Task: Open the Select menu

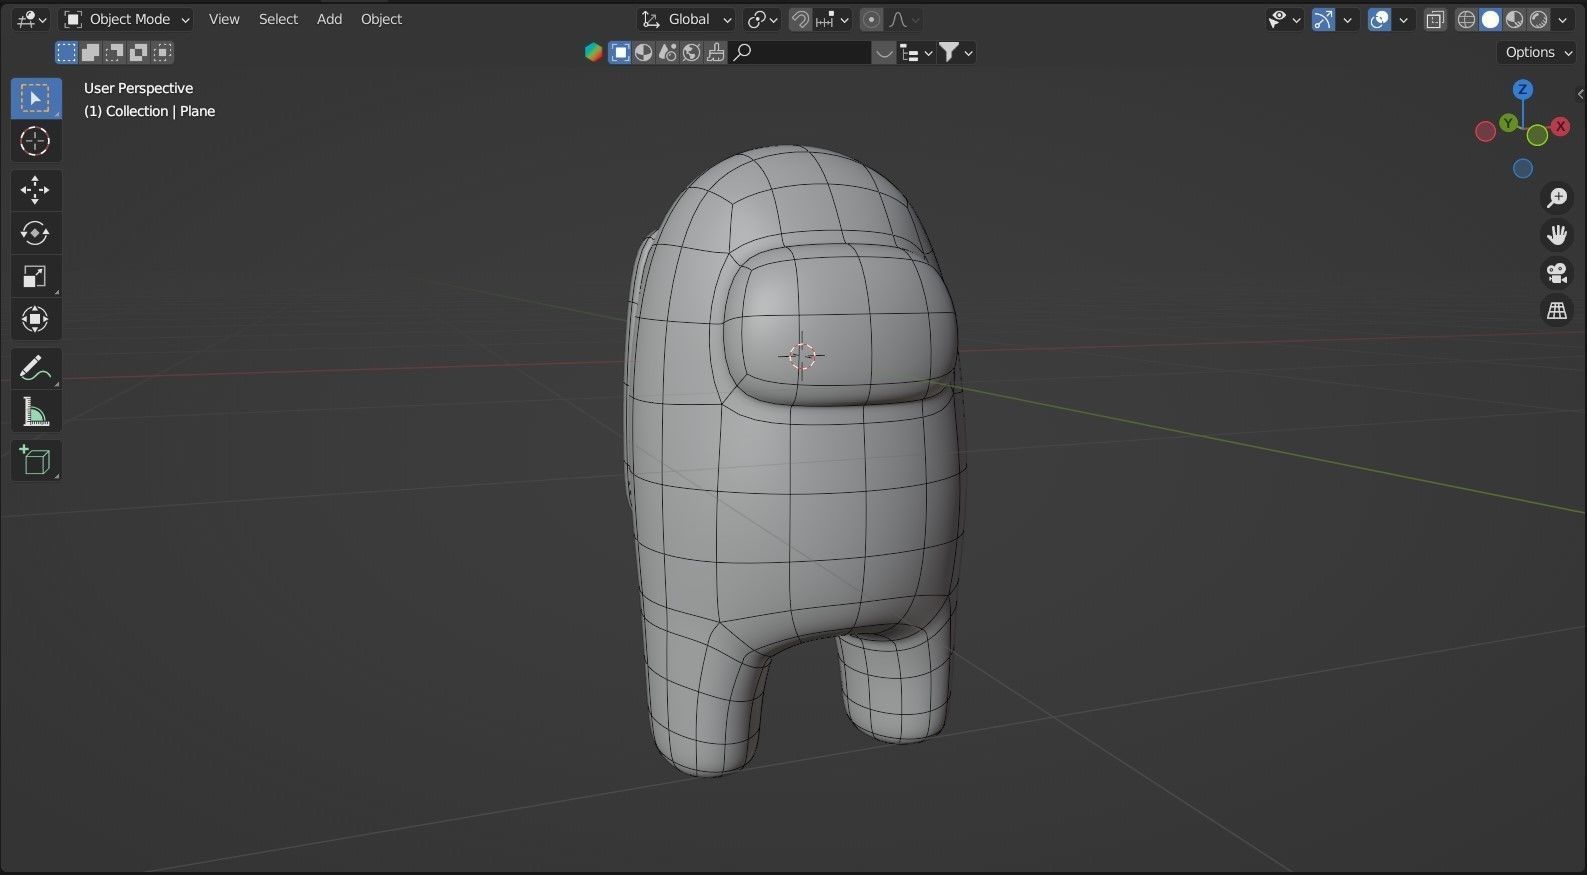Action: click(x=278, y=19)
